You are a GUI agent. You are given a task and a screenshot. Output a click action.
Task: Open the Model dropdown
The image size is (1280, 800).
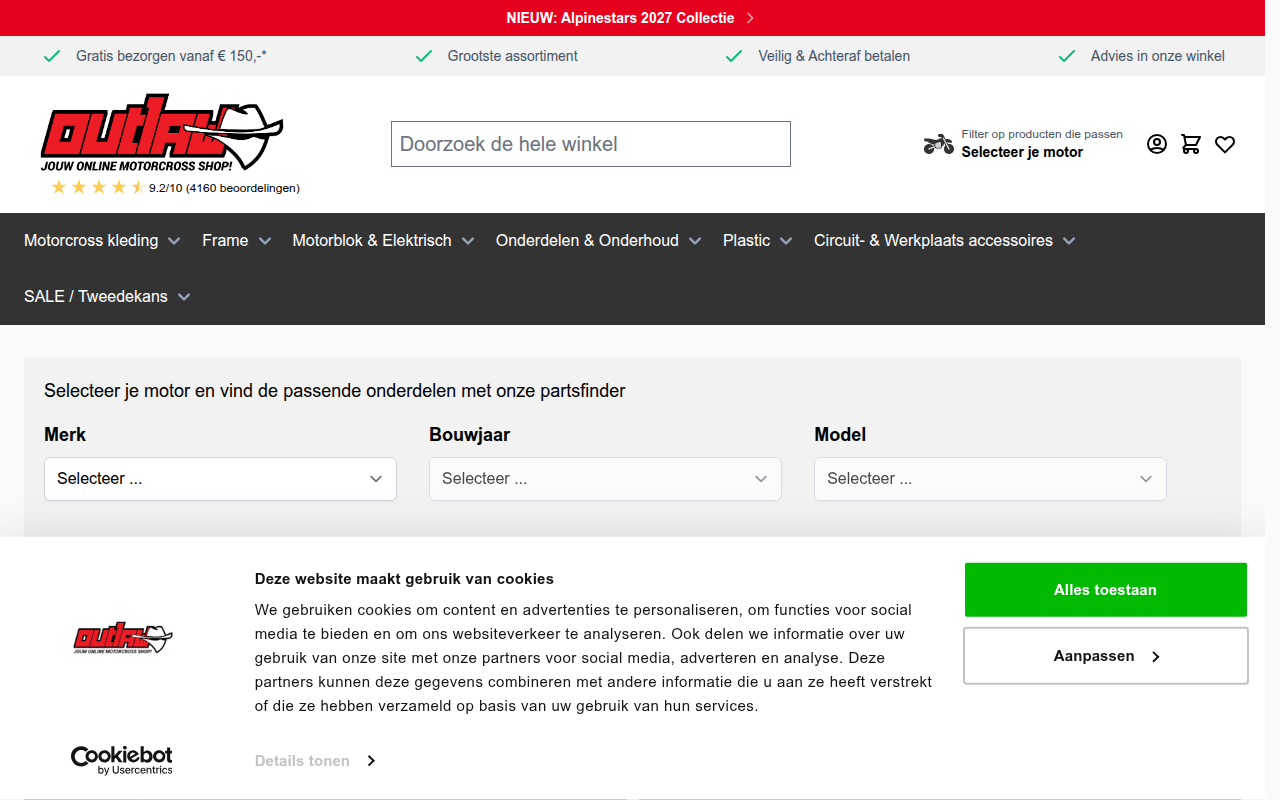990,479
